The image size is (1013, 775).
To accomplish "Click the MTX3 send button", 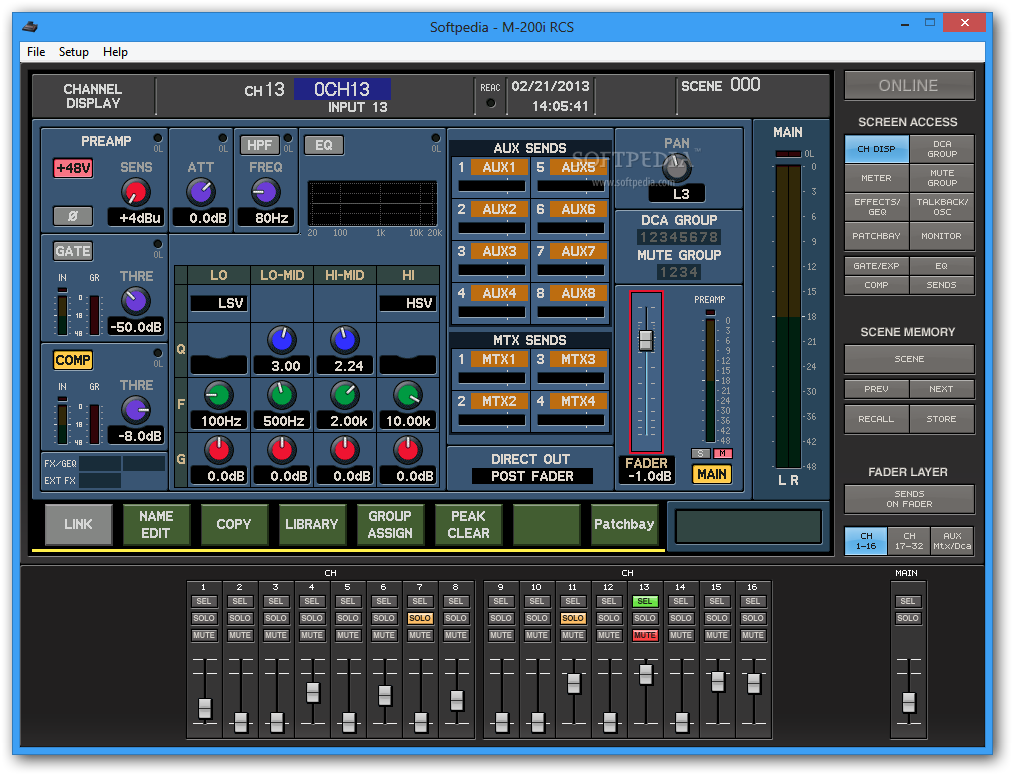I will (x=578, y=359).
